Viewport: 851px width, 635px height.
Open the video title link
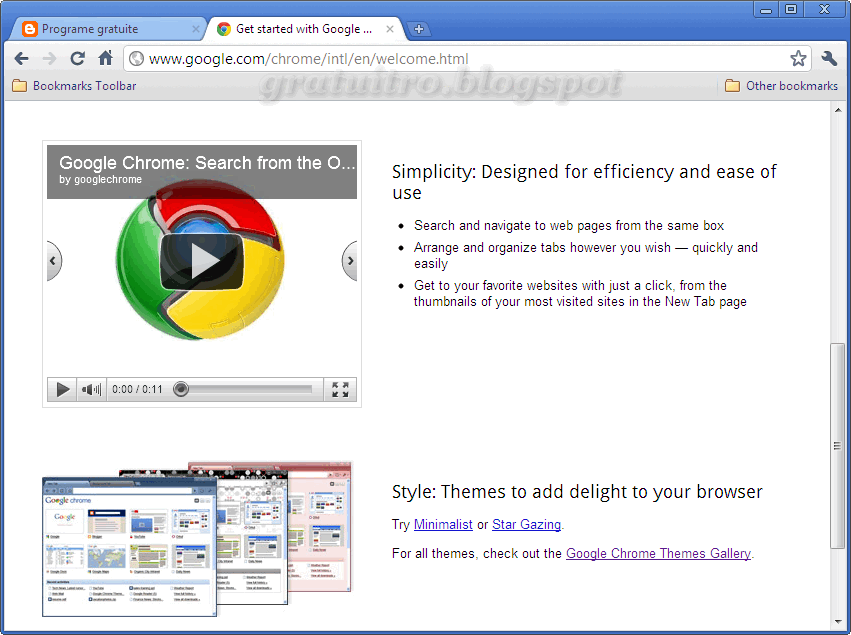[207, 162]
